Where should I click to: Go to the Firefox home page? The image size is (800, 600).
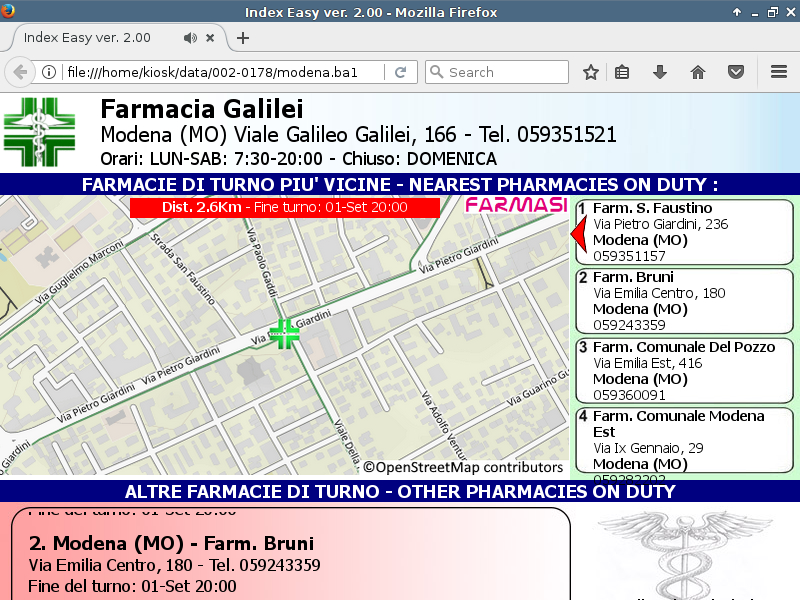698,72
